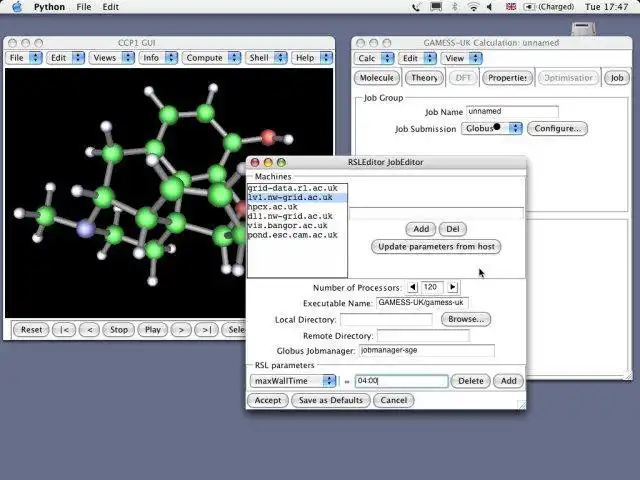Viewport: 640px width, 480px height.
Task: Click the Configure... button
Action: pos(557,128)
